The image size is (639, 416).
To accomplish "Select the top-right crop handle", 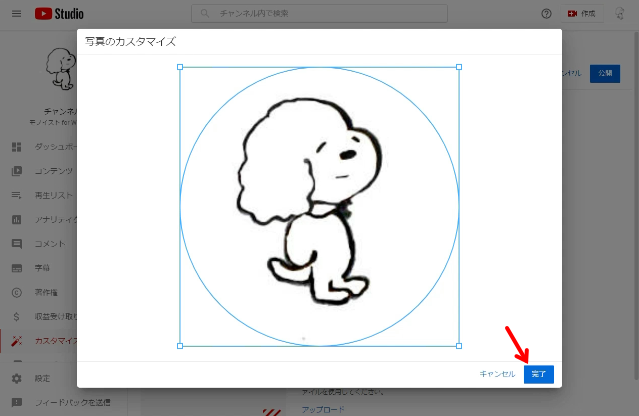I will point(459,67).
